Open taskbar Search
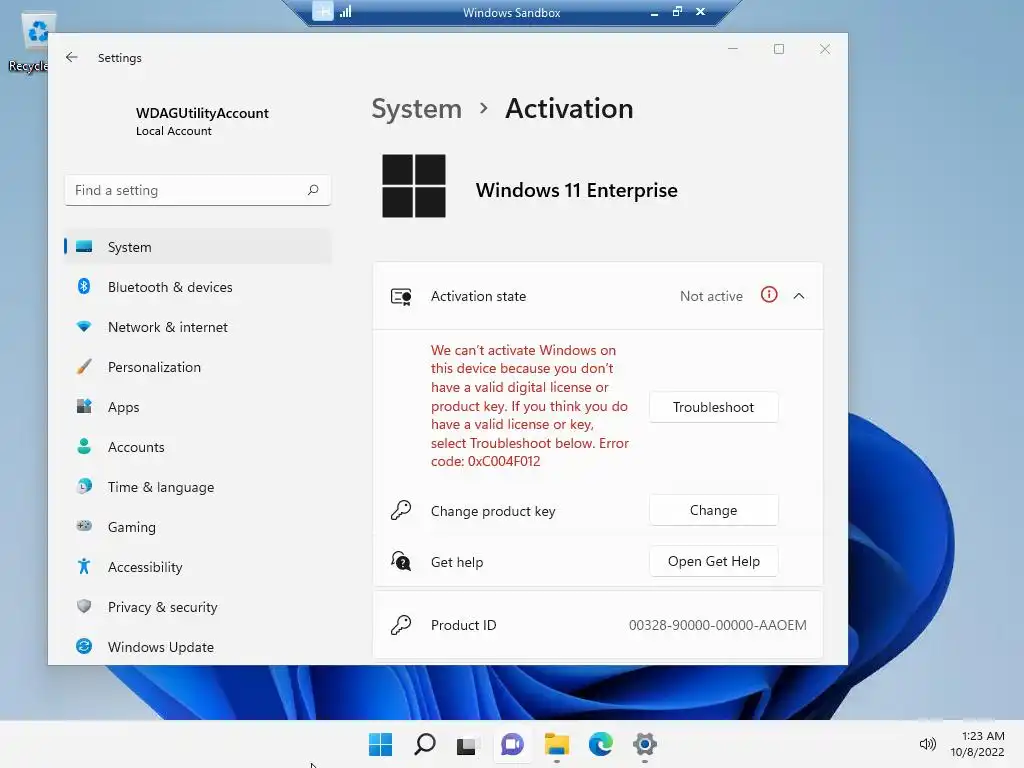The width and height of the screenshot is (1024, 768). point(424,744)
